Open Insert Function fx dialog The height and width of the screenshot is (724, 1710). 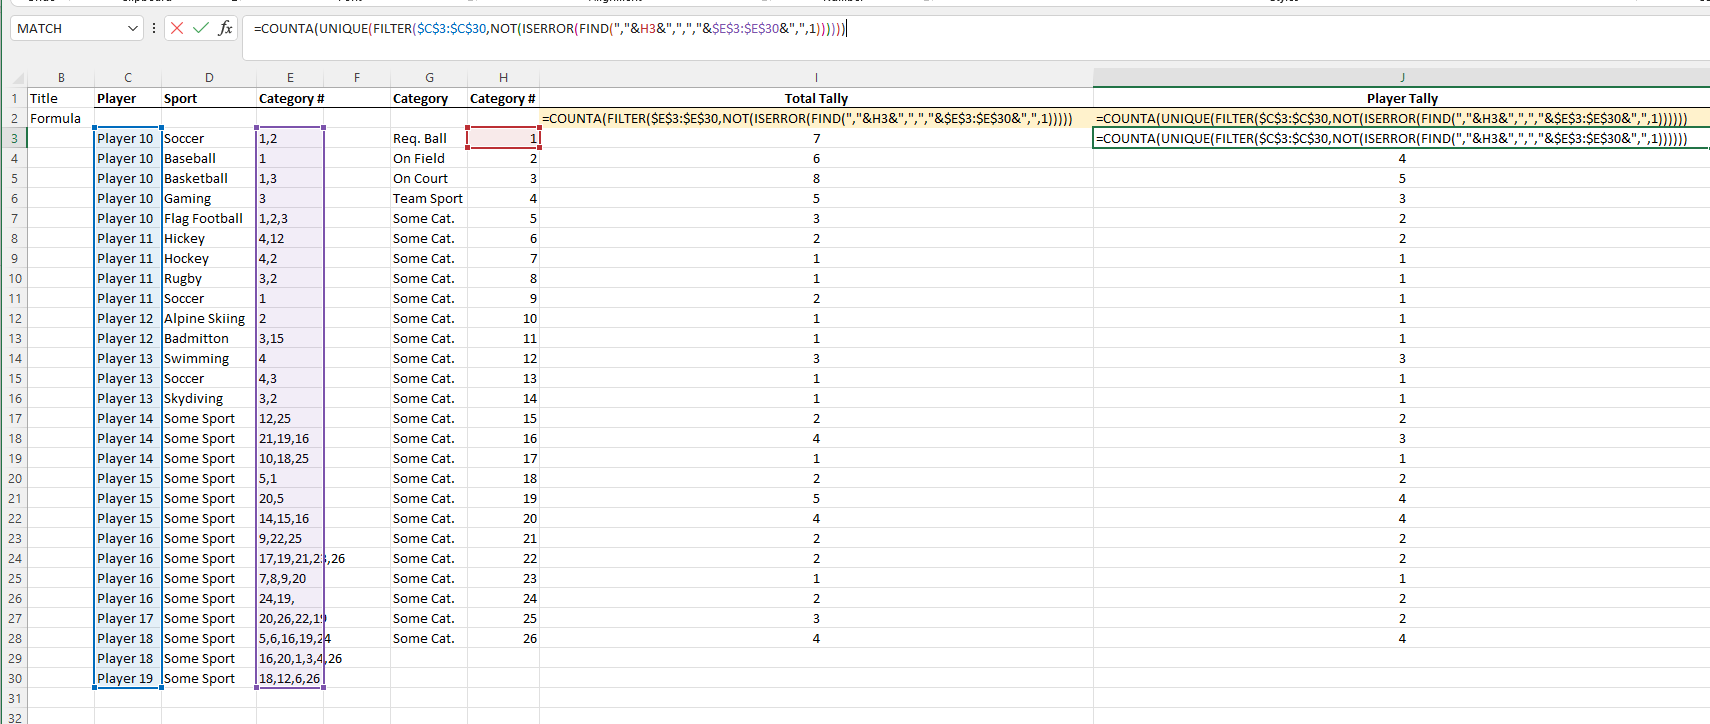pos(225,28)
